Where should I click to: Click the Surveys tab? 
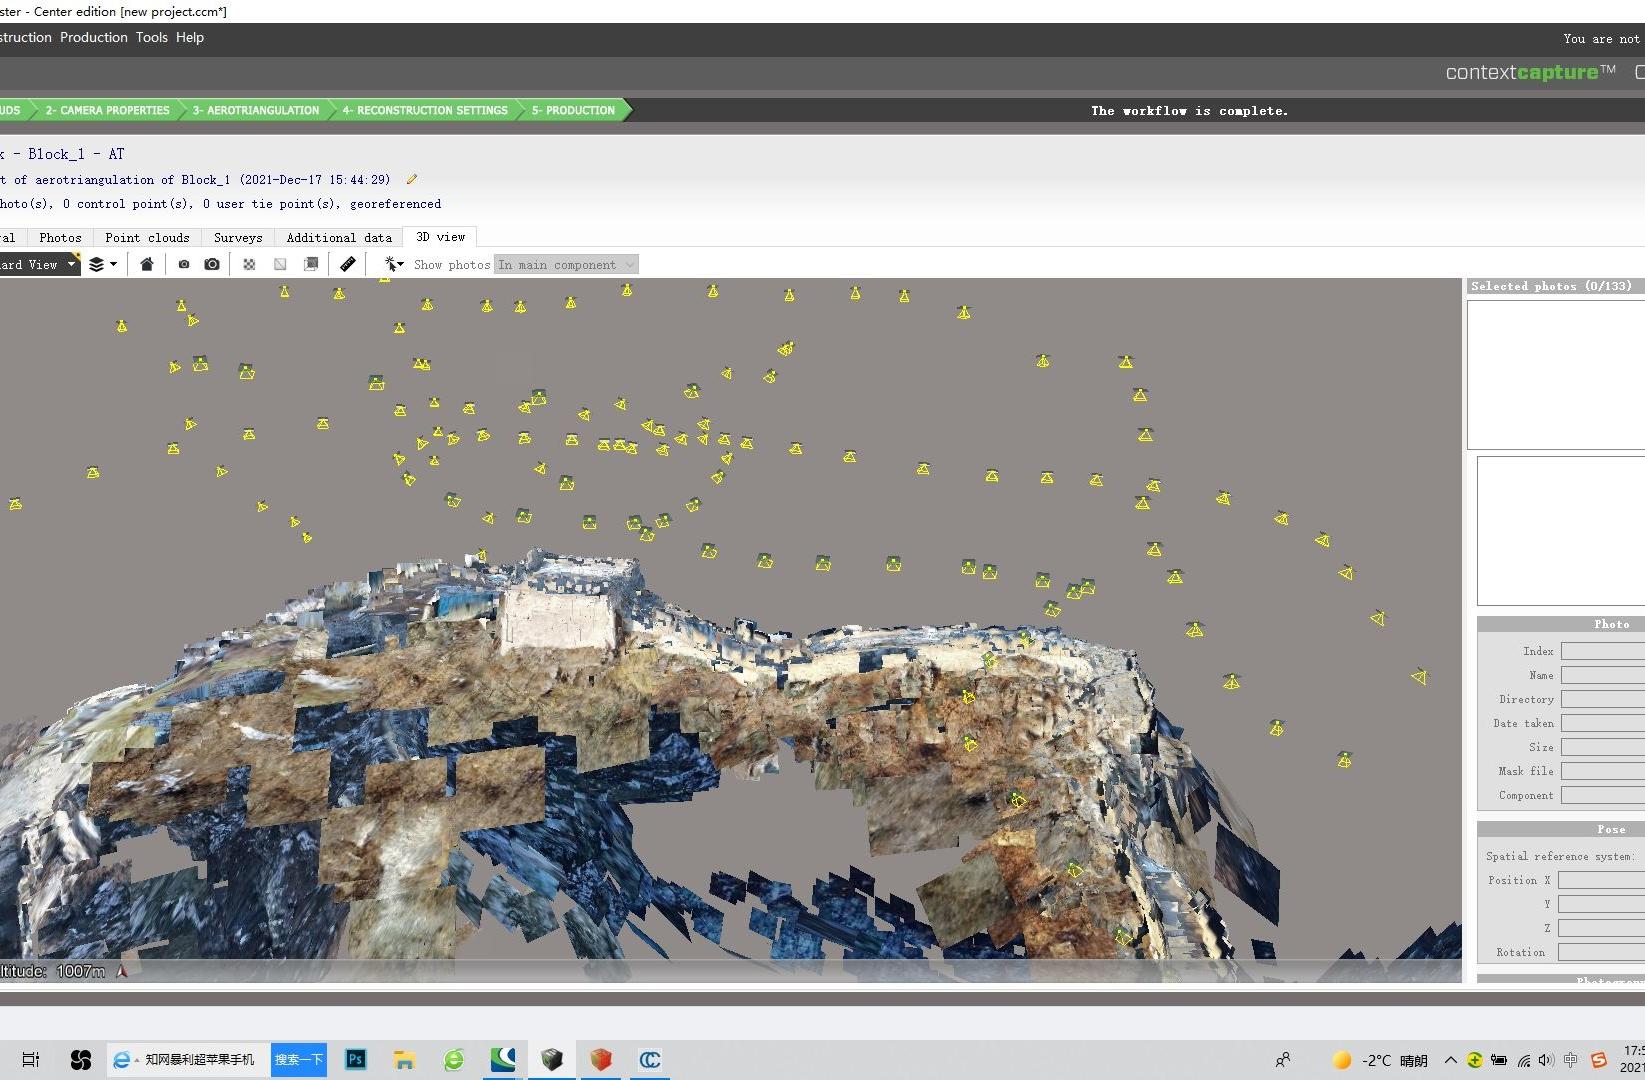tap(238, 237)
